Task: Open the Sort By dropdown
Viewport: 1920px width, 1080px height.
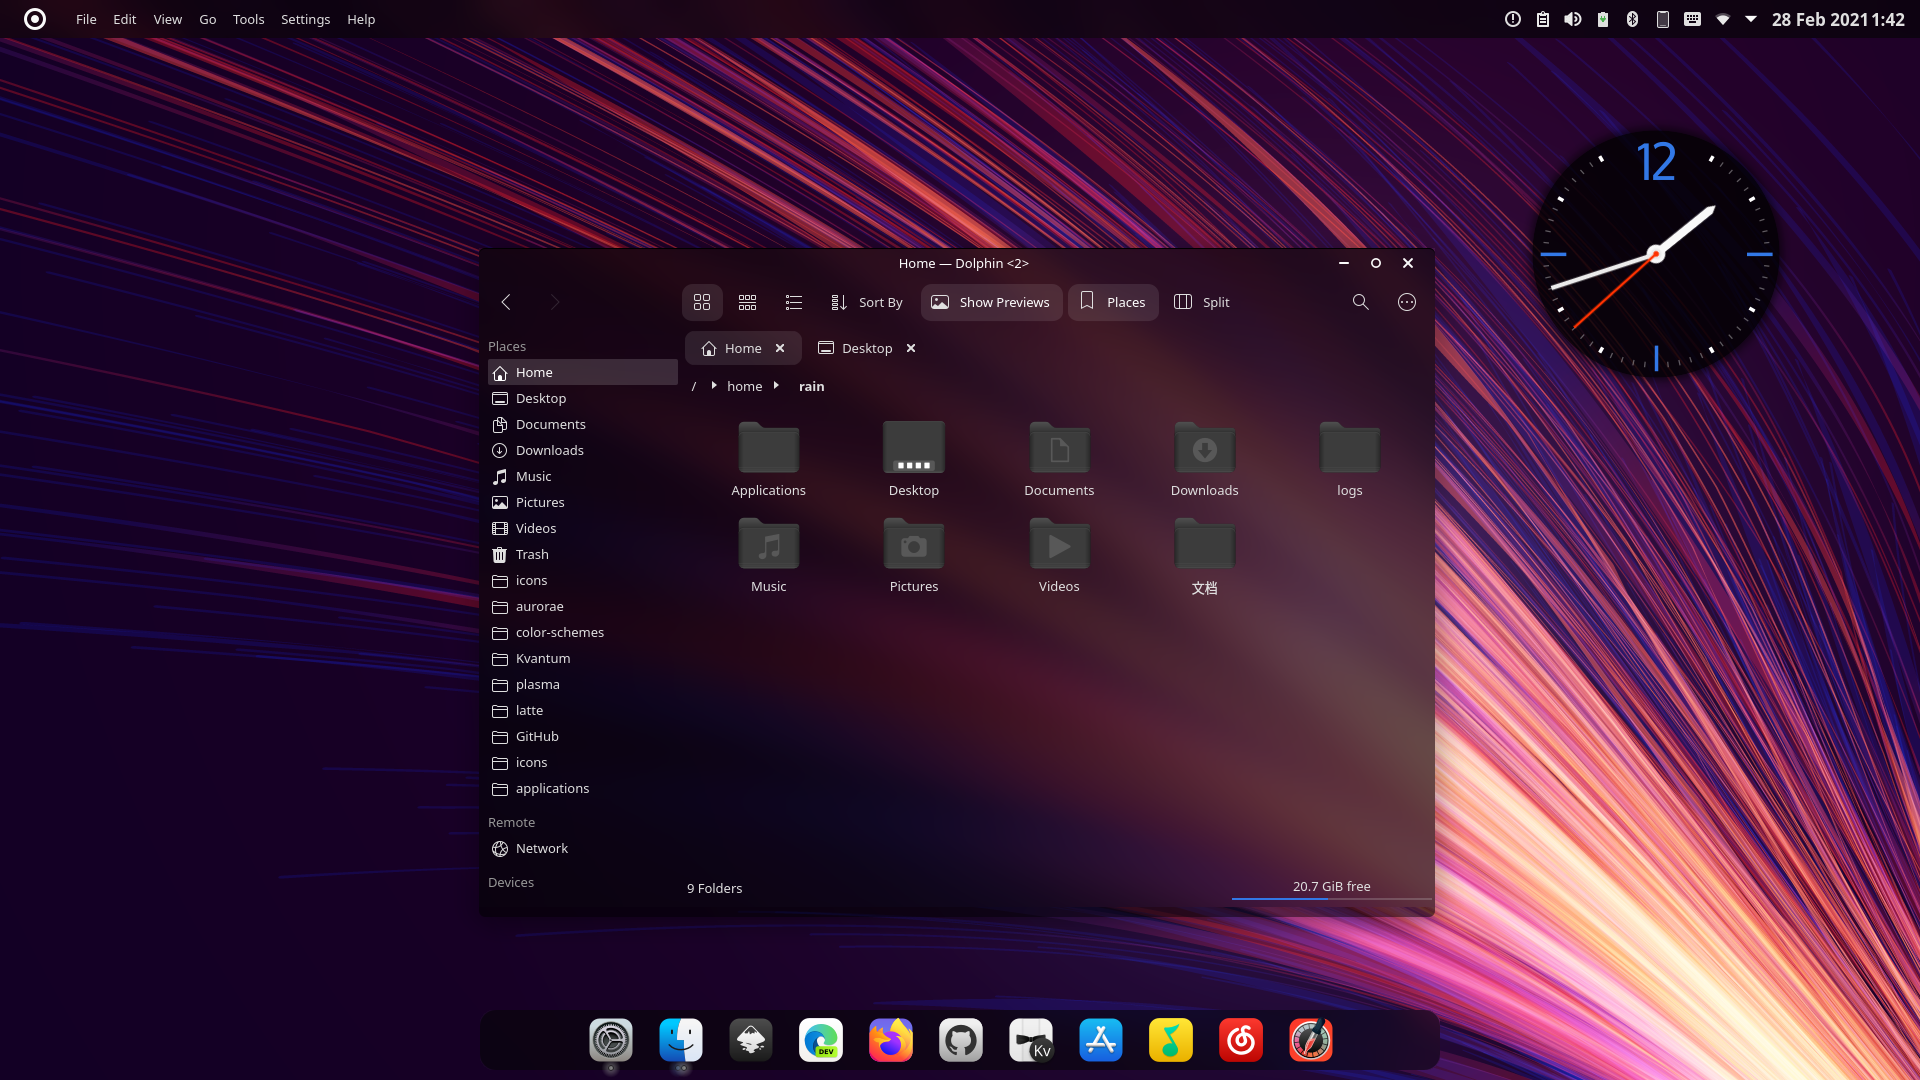Action: (866, 302)
